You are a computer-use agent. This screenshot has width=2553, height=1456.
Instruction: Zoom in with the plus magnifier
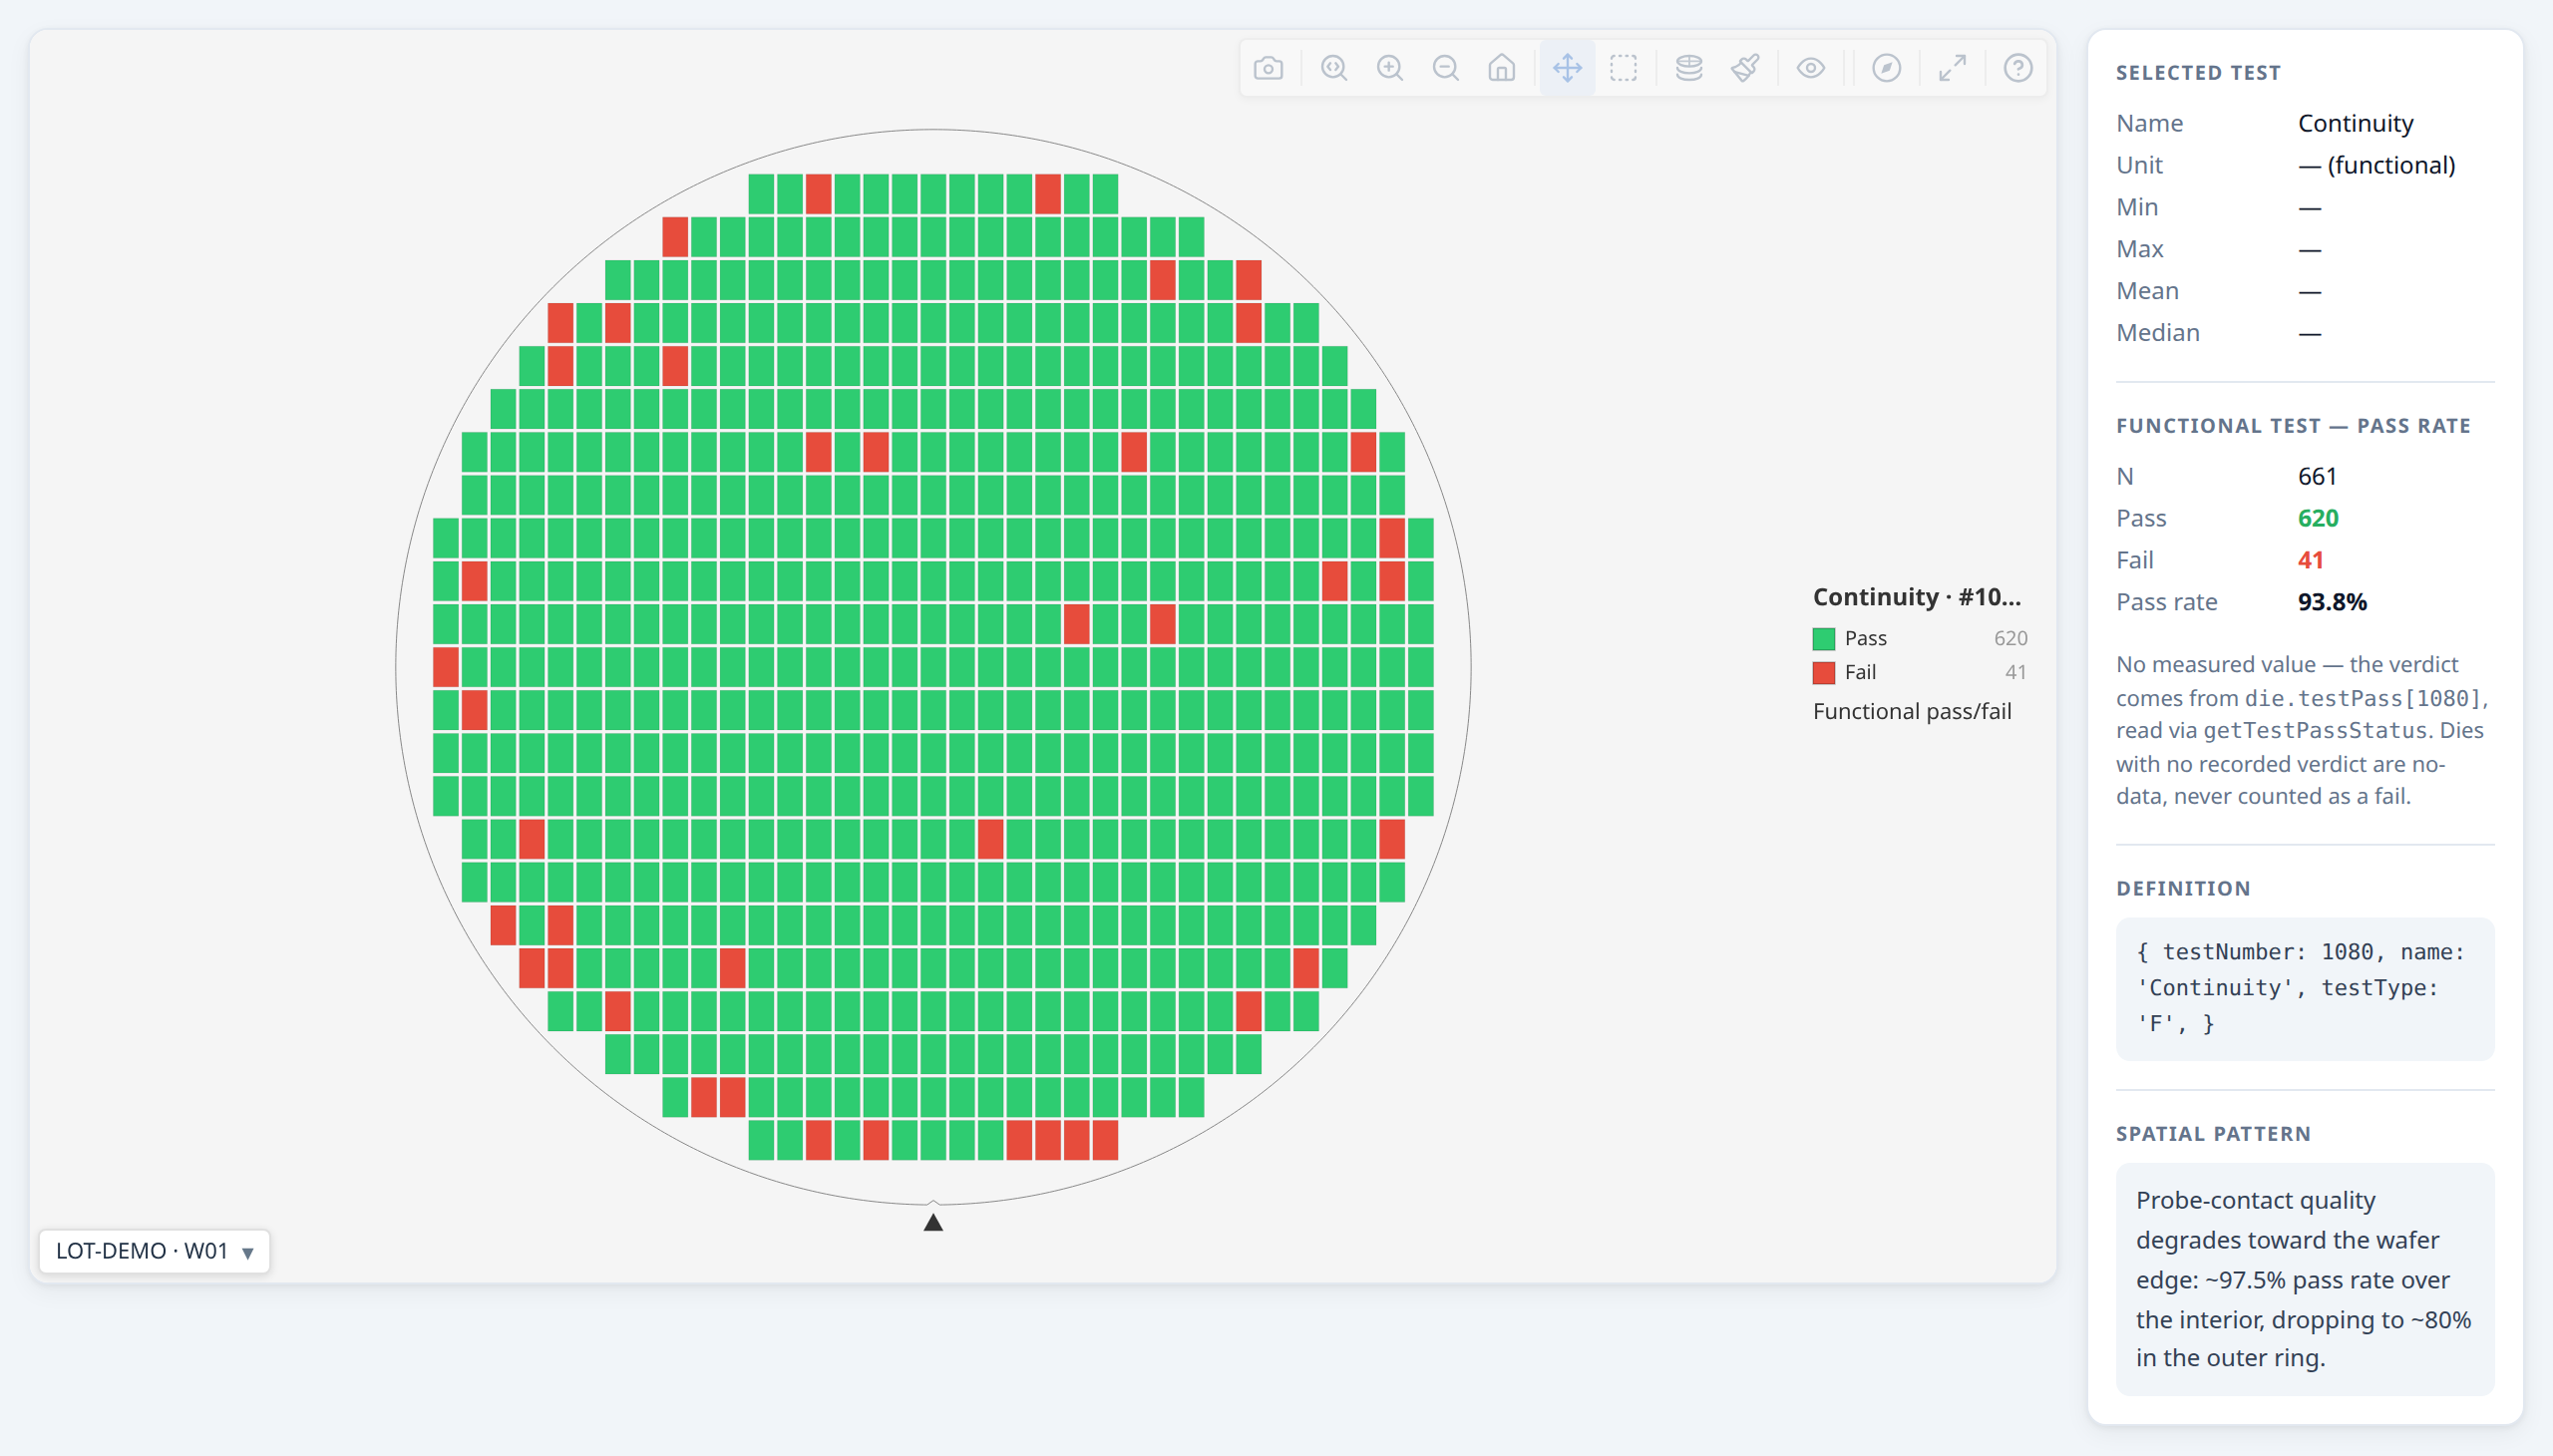point(1390,68)
